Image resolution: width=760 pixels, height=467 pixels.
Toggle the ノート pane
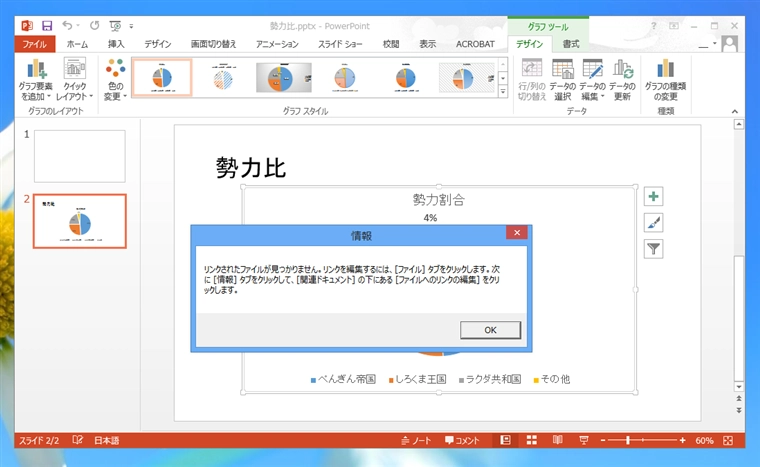tap(416, 440)
